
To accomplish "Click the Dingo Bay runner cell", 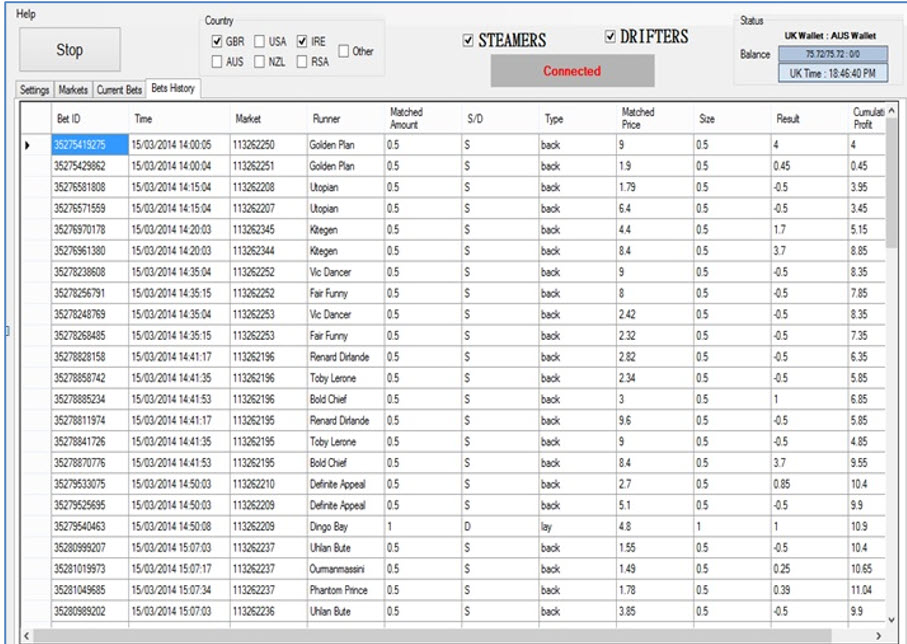I will 345,527.
